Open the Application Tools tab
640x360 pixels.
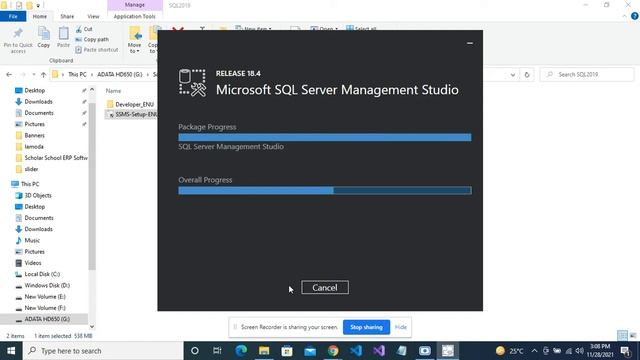pyautogui.click(x=134, y=16)
